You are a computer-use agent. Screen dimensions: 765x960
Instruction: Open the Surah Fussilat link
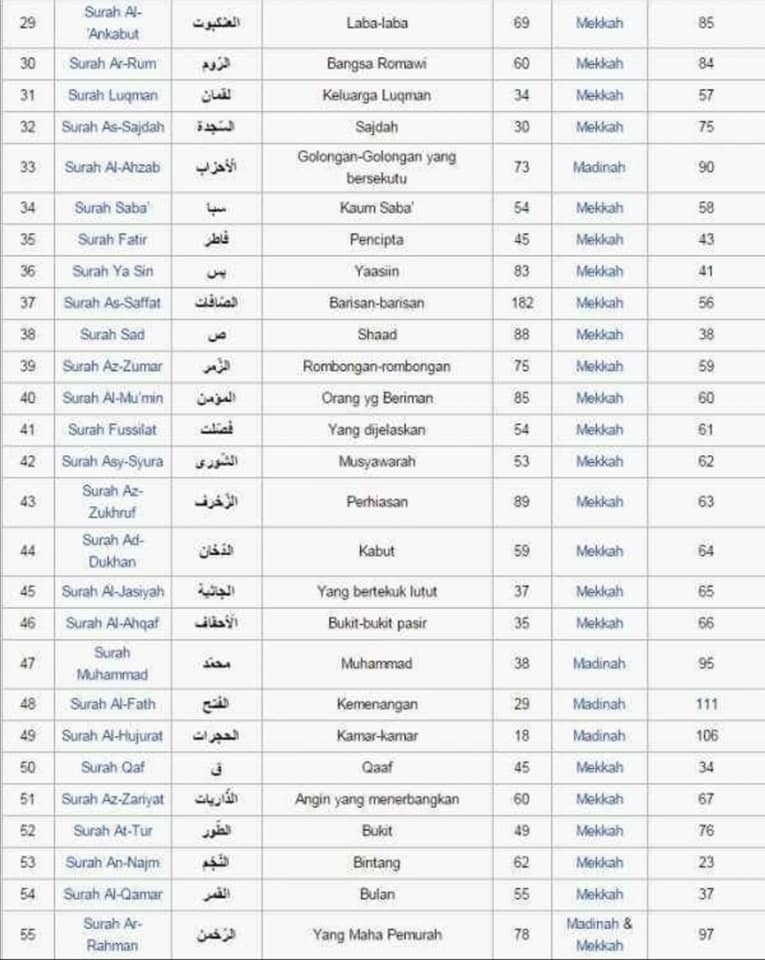(113, 430)
